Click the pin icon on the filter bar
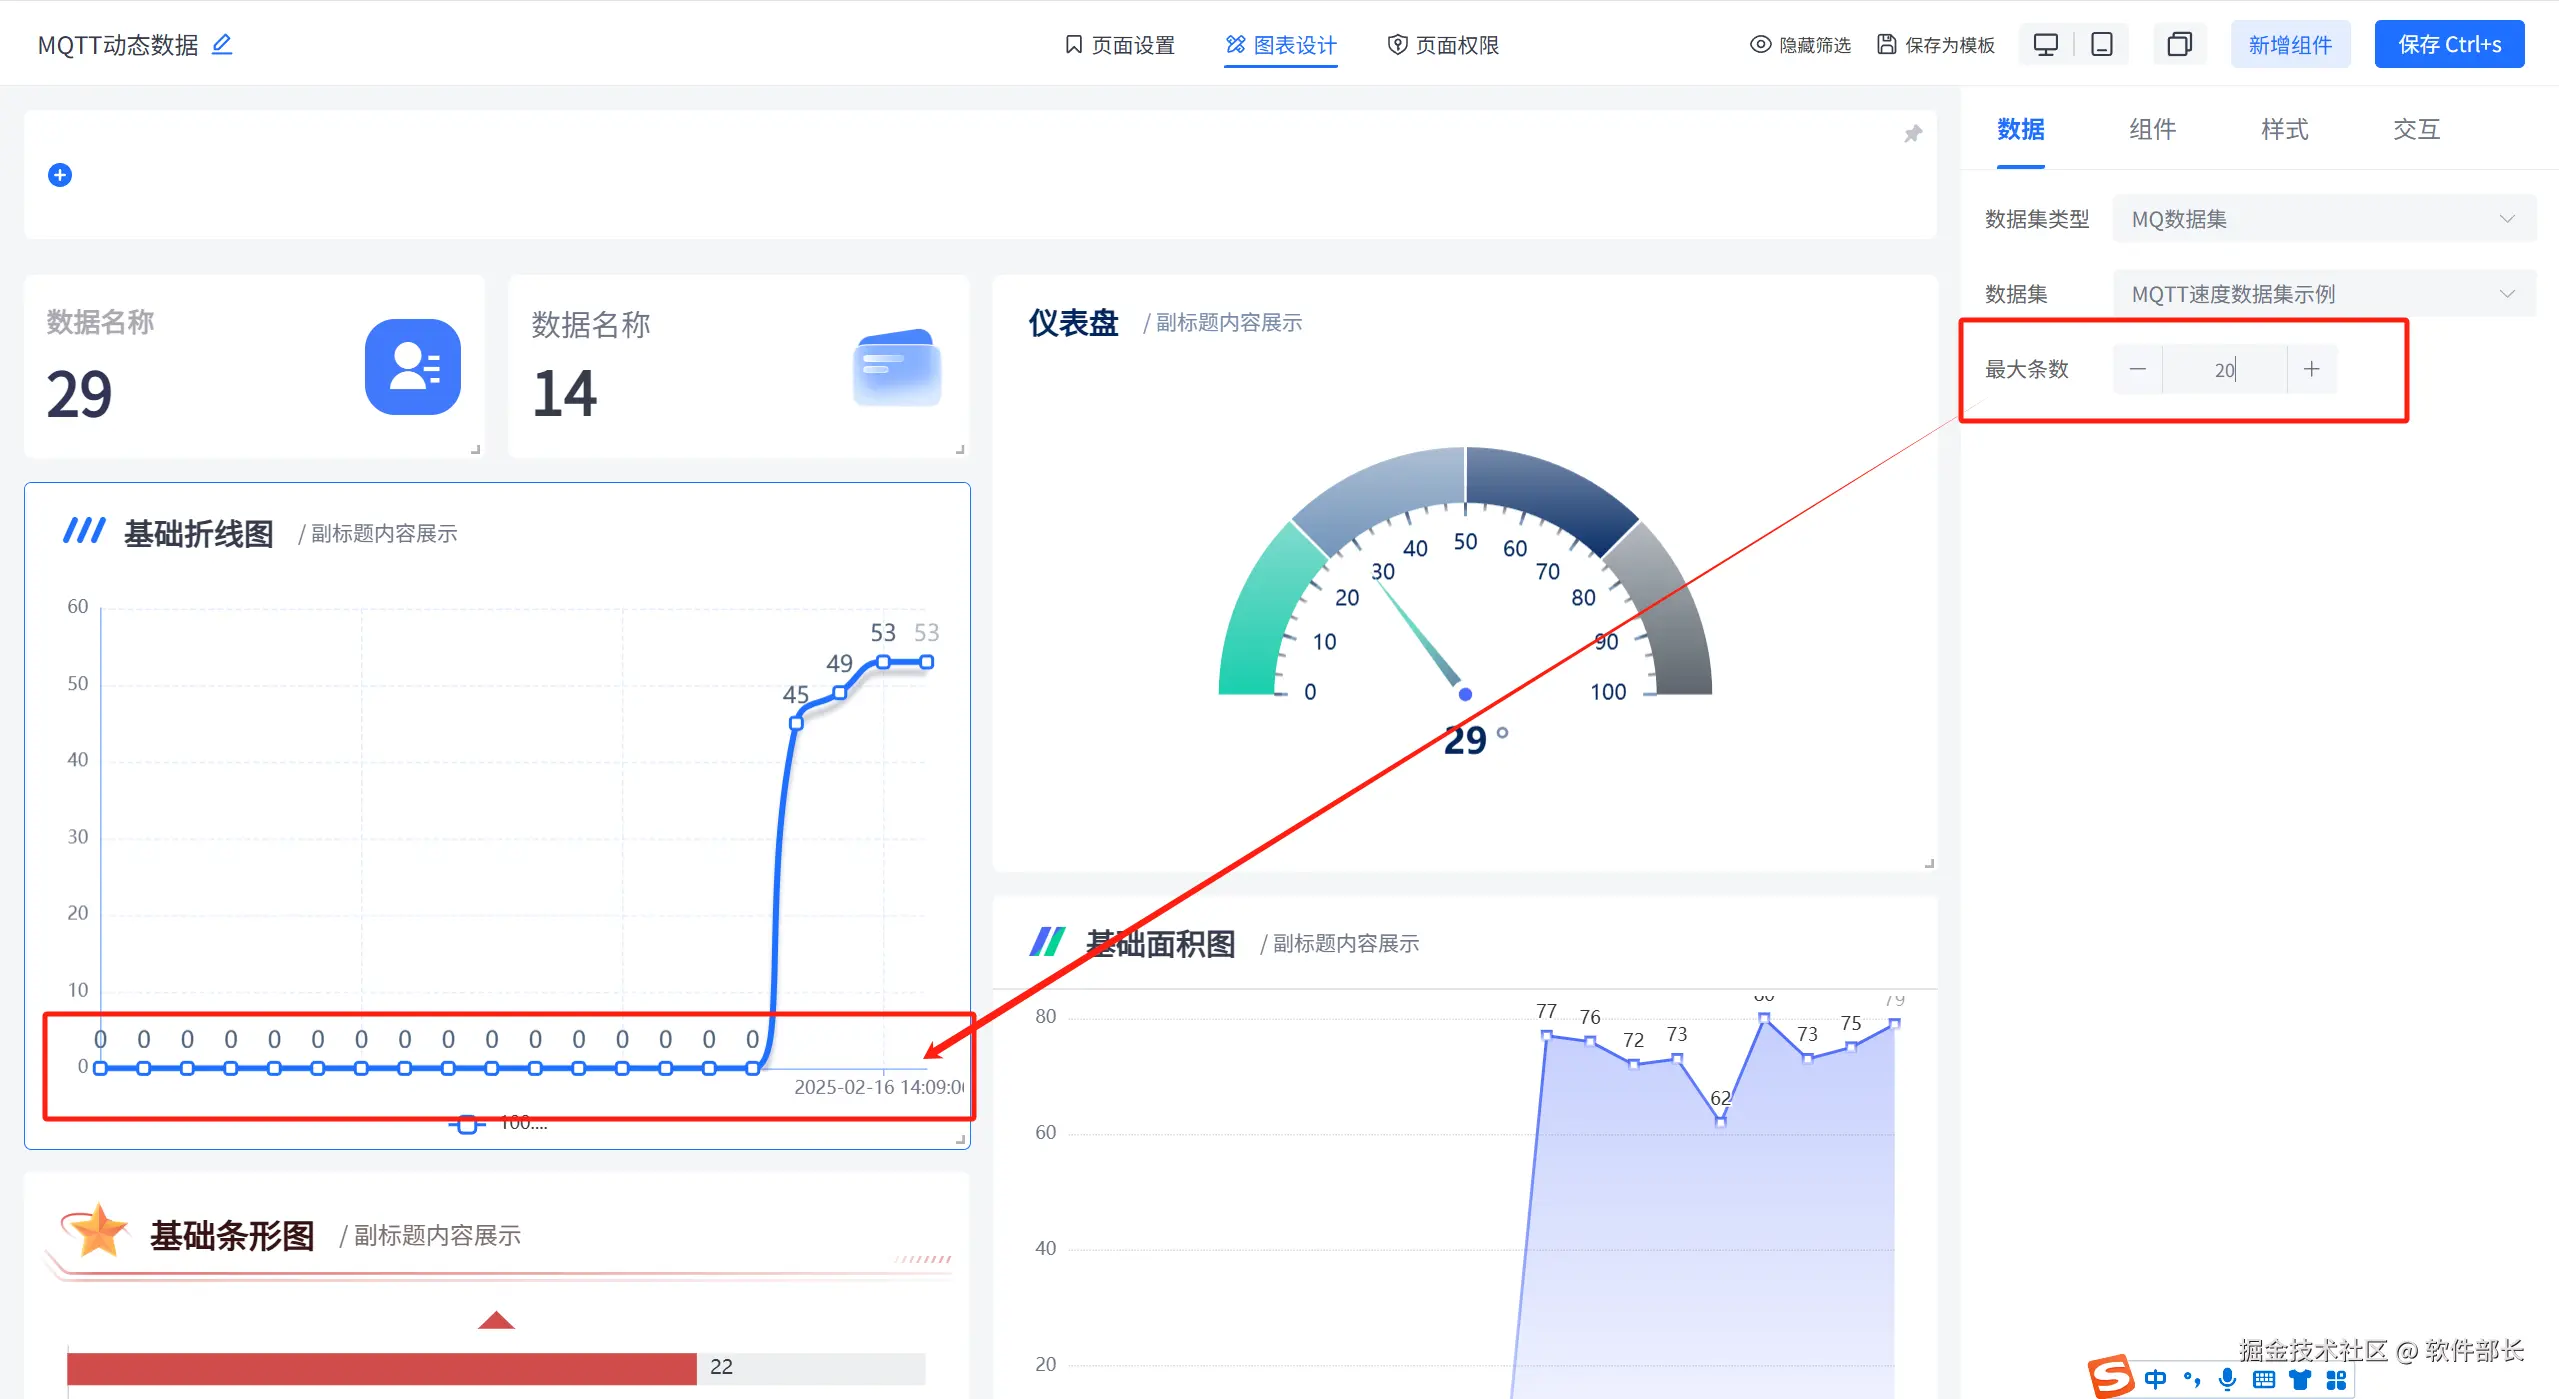The image size is (2559, 1399). click(1912, 134)
